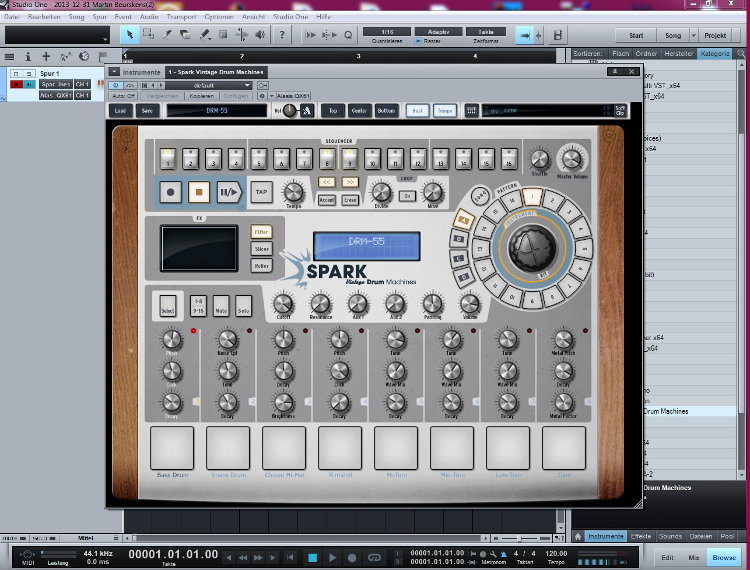
Task: Click the Spark stop button
Action: click(199, 192)
